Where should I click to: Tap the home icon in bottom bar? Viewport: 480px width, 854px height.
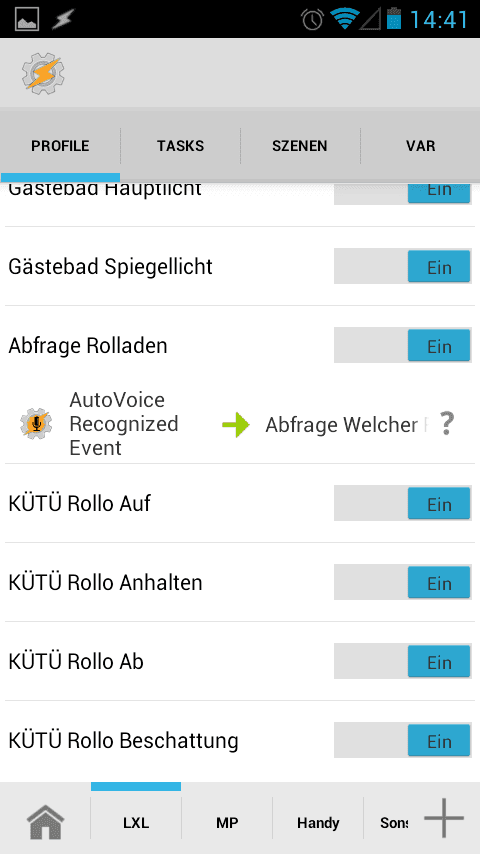click(x=45, y=821)
